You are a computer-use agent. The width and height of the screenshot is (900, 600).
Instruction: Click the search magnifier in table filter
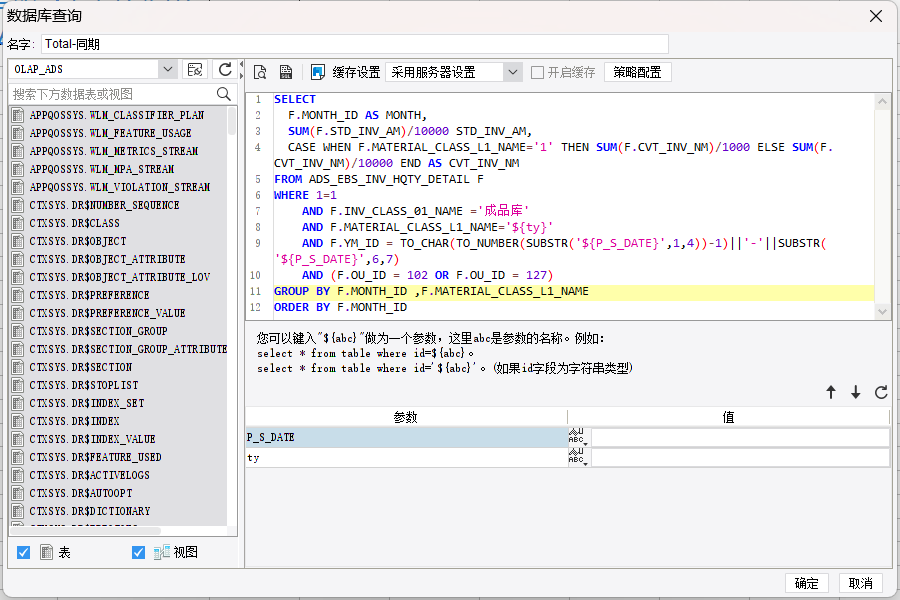[224, 94]
